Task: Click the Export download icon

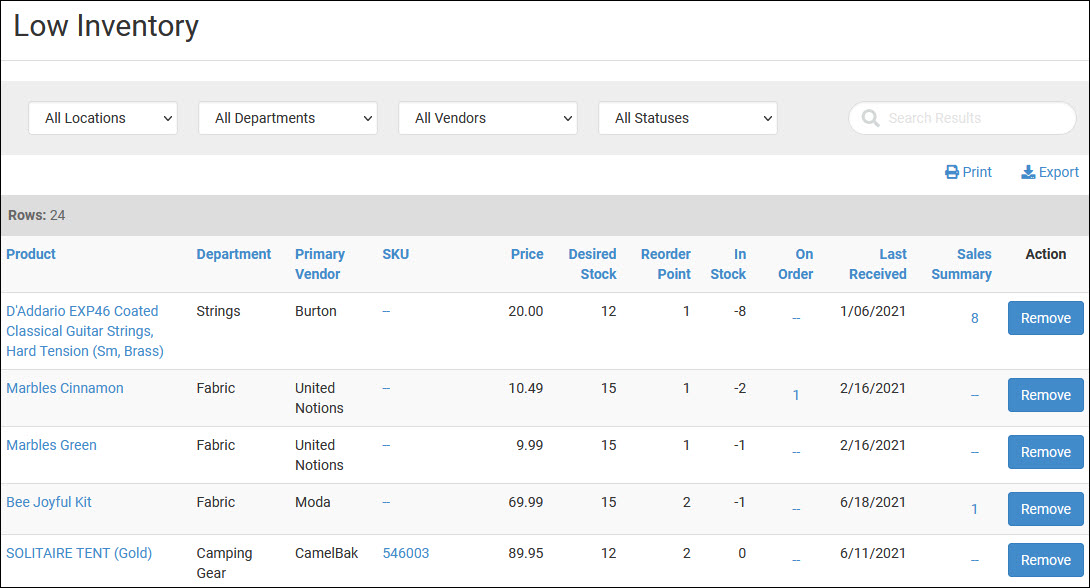Action: pyautogui.click(x=1028, y=172)
